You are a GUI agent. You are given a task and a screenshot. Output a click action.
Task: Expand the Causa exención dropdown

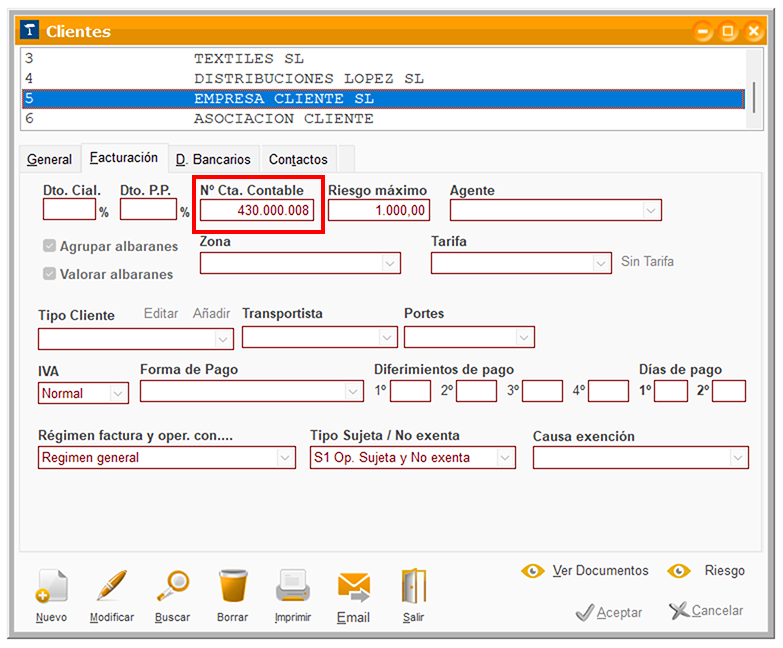738,458
